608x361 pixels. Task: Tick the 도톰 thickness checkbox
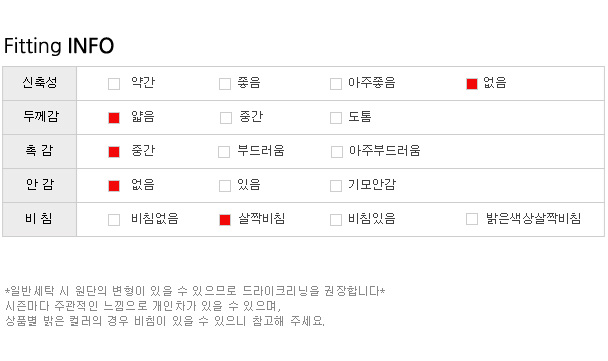coord(336,118)
